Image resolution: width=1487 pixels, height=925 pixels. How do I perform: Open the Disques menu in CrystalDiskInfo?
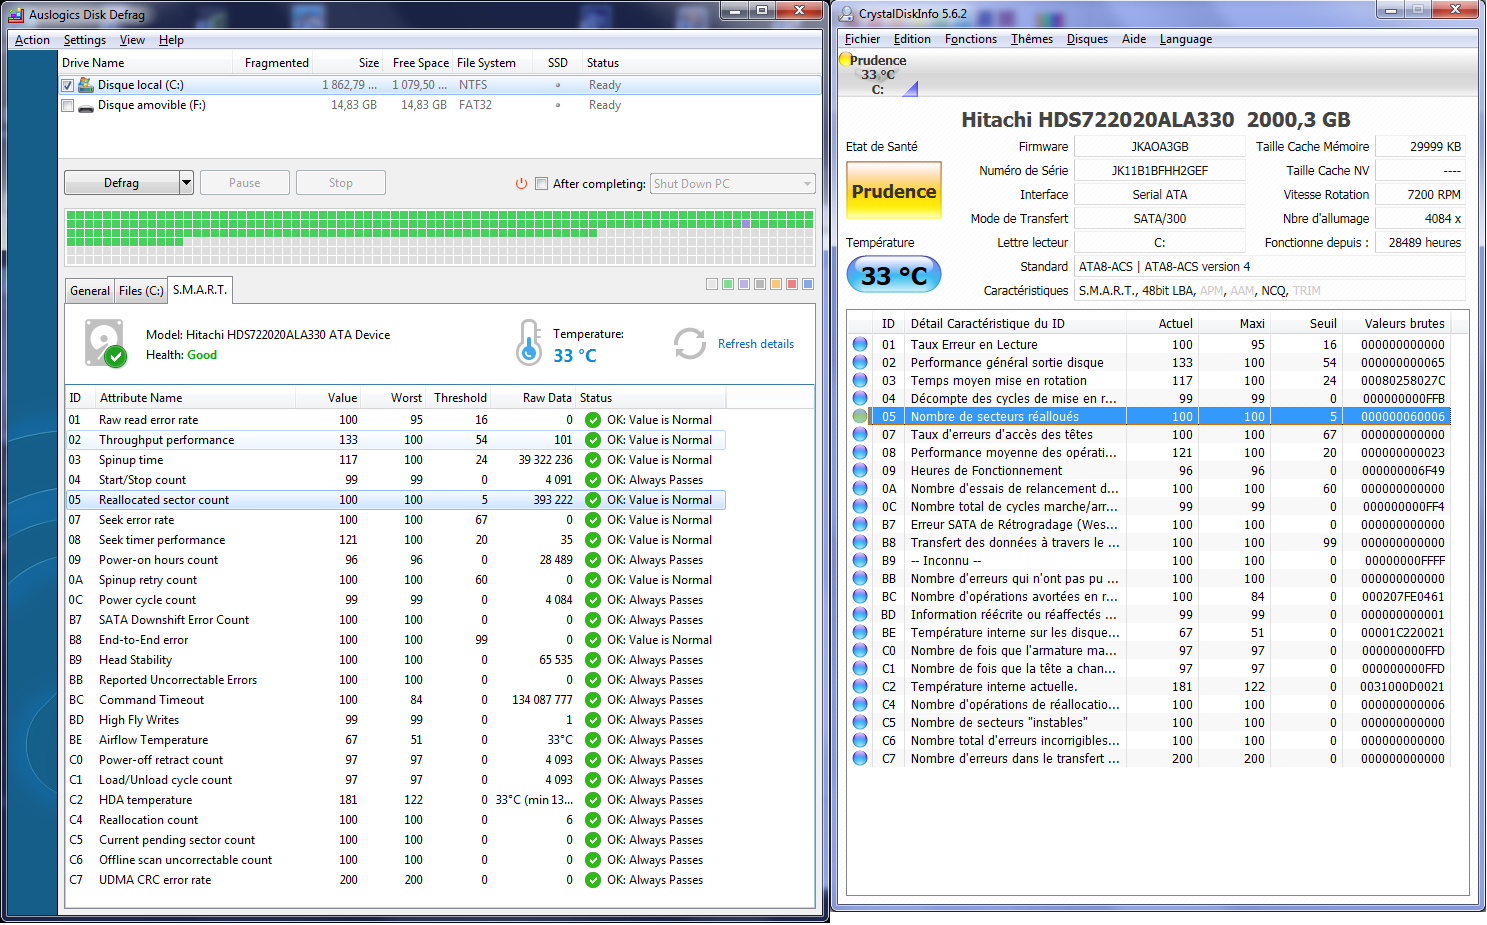pos(1087,39)
